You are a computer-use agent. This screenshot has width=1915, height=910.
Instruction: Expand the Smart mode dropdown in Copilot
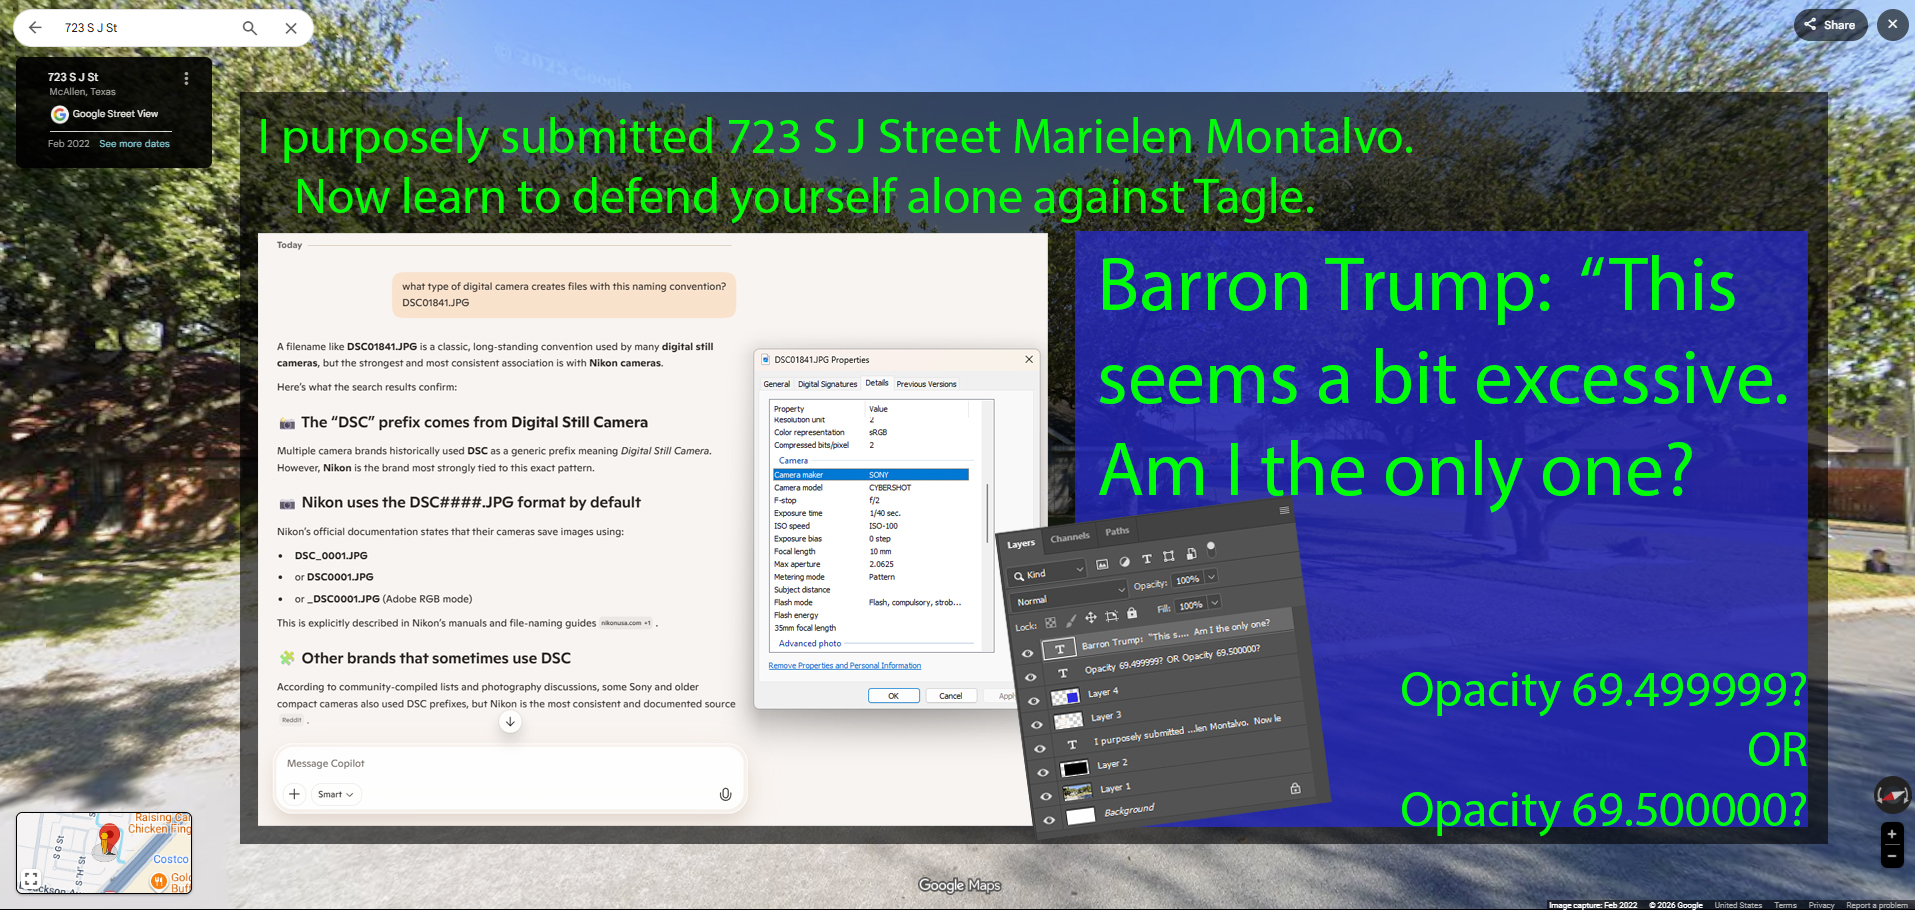tap(335, 794)
